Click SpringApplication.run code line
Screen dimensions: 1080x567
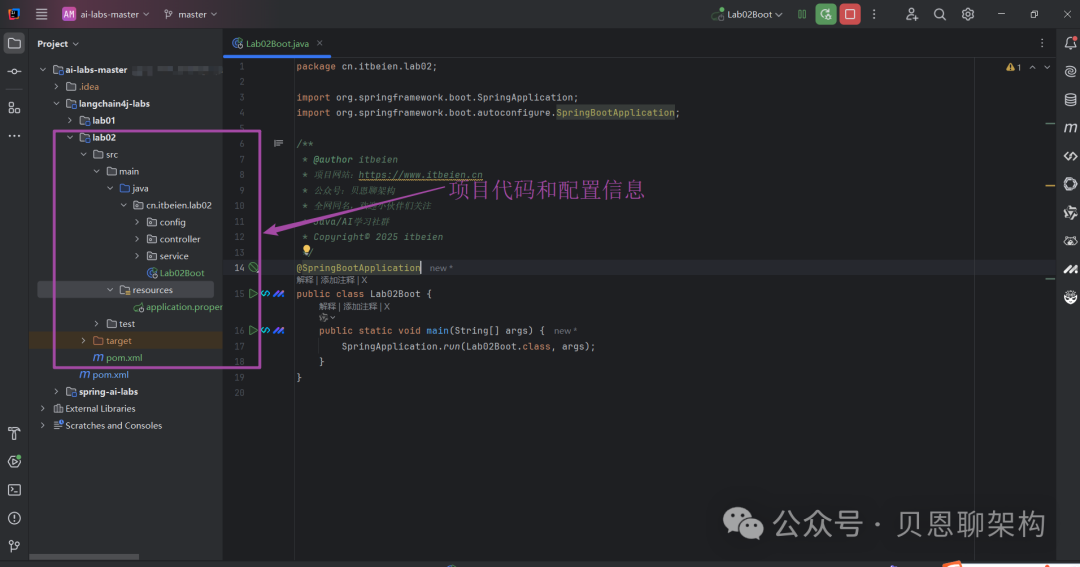(468, 347)
